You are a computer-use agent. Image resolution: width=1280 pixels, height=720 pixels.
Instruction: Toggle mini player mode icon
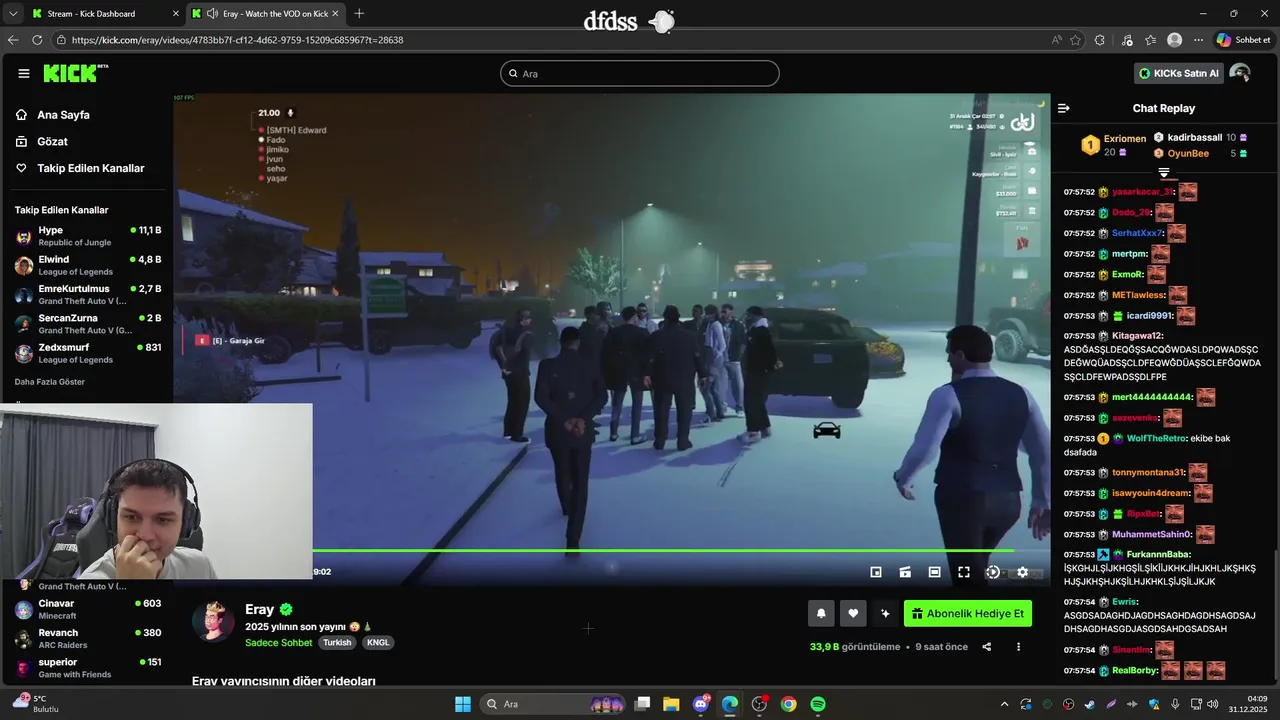(x=876, y=572)
